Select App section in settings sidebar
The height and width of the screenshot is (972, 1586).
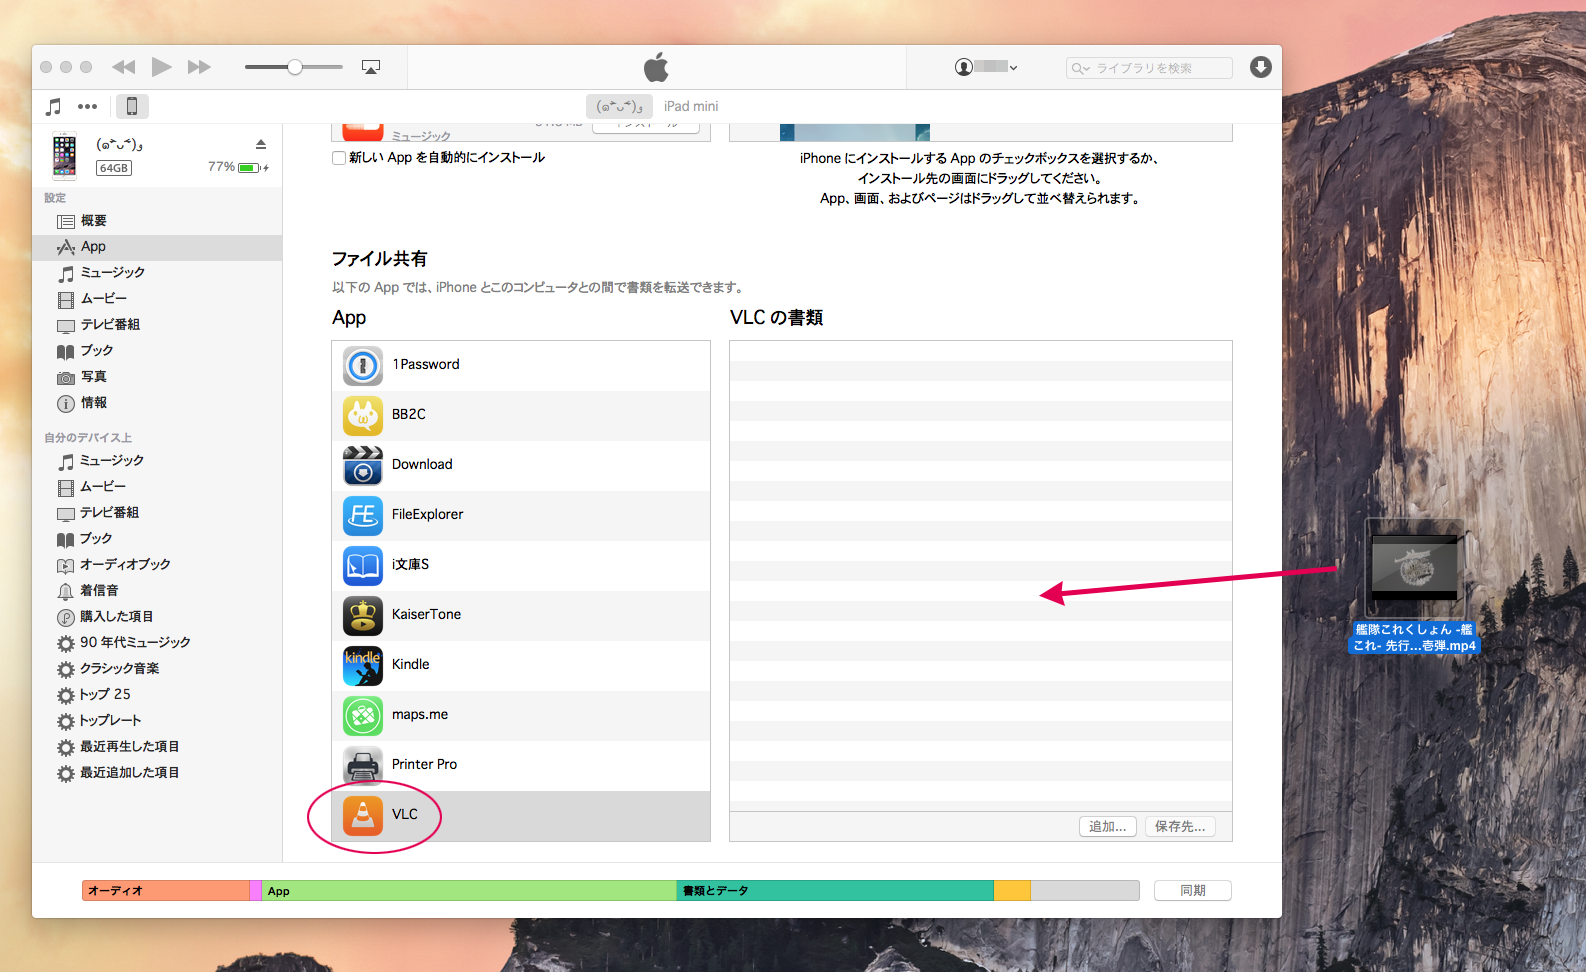157,247
